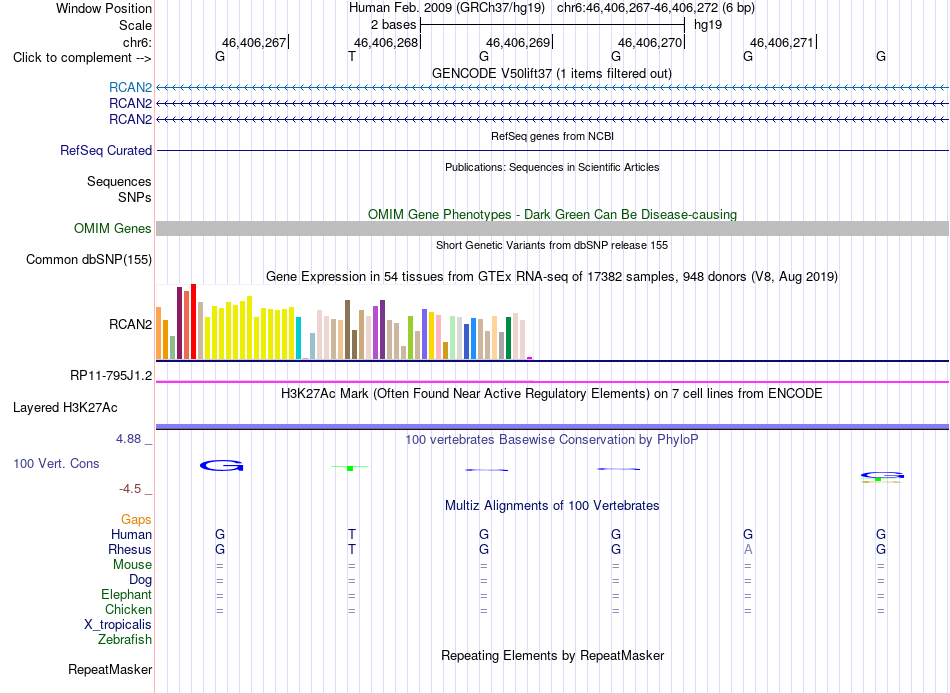Click the RCAN2 GTEx expression label
This screenshot has width=950, height=693.
click(130, 324)
